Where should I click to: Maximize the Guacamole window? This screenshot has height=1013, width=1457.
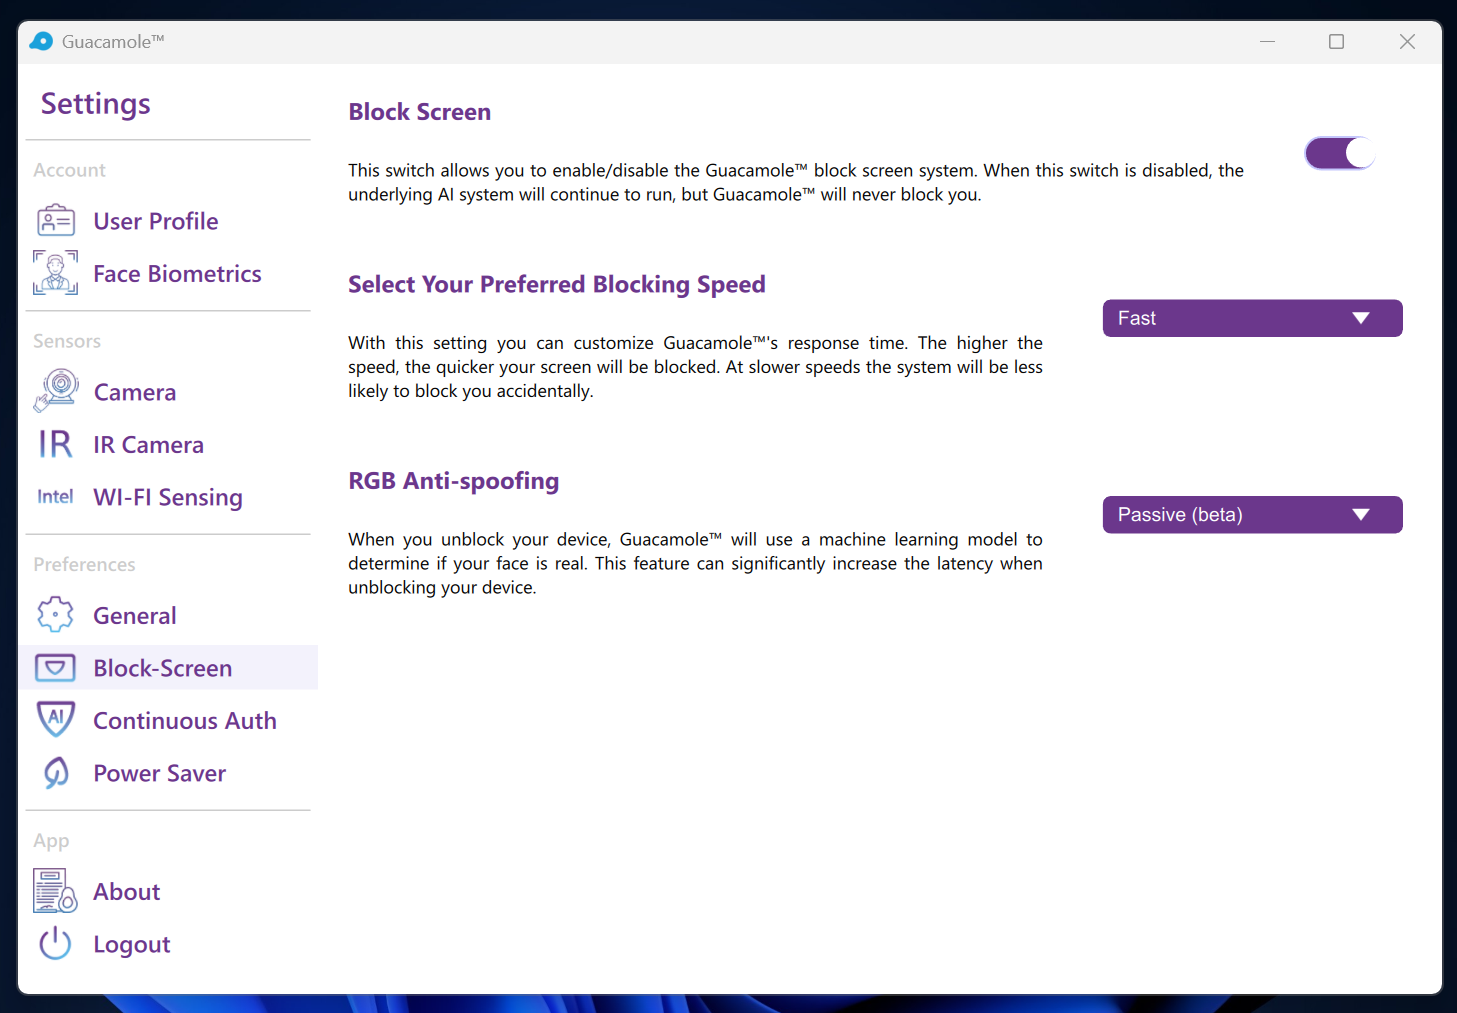click(x=1336, y=42)
